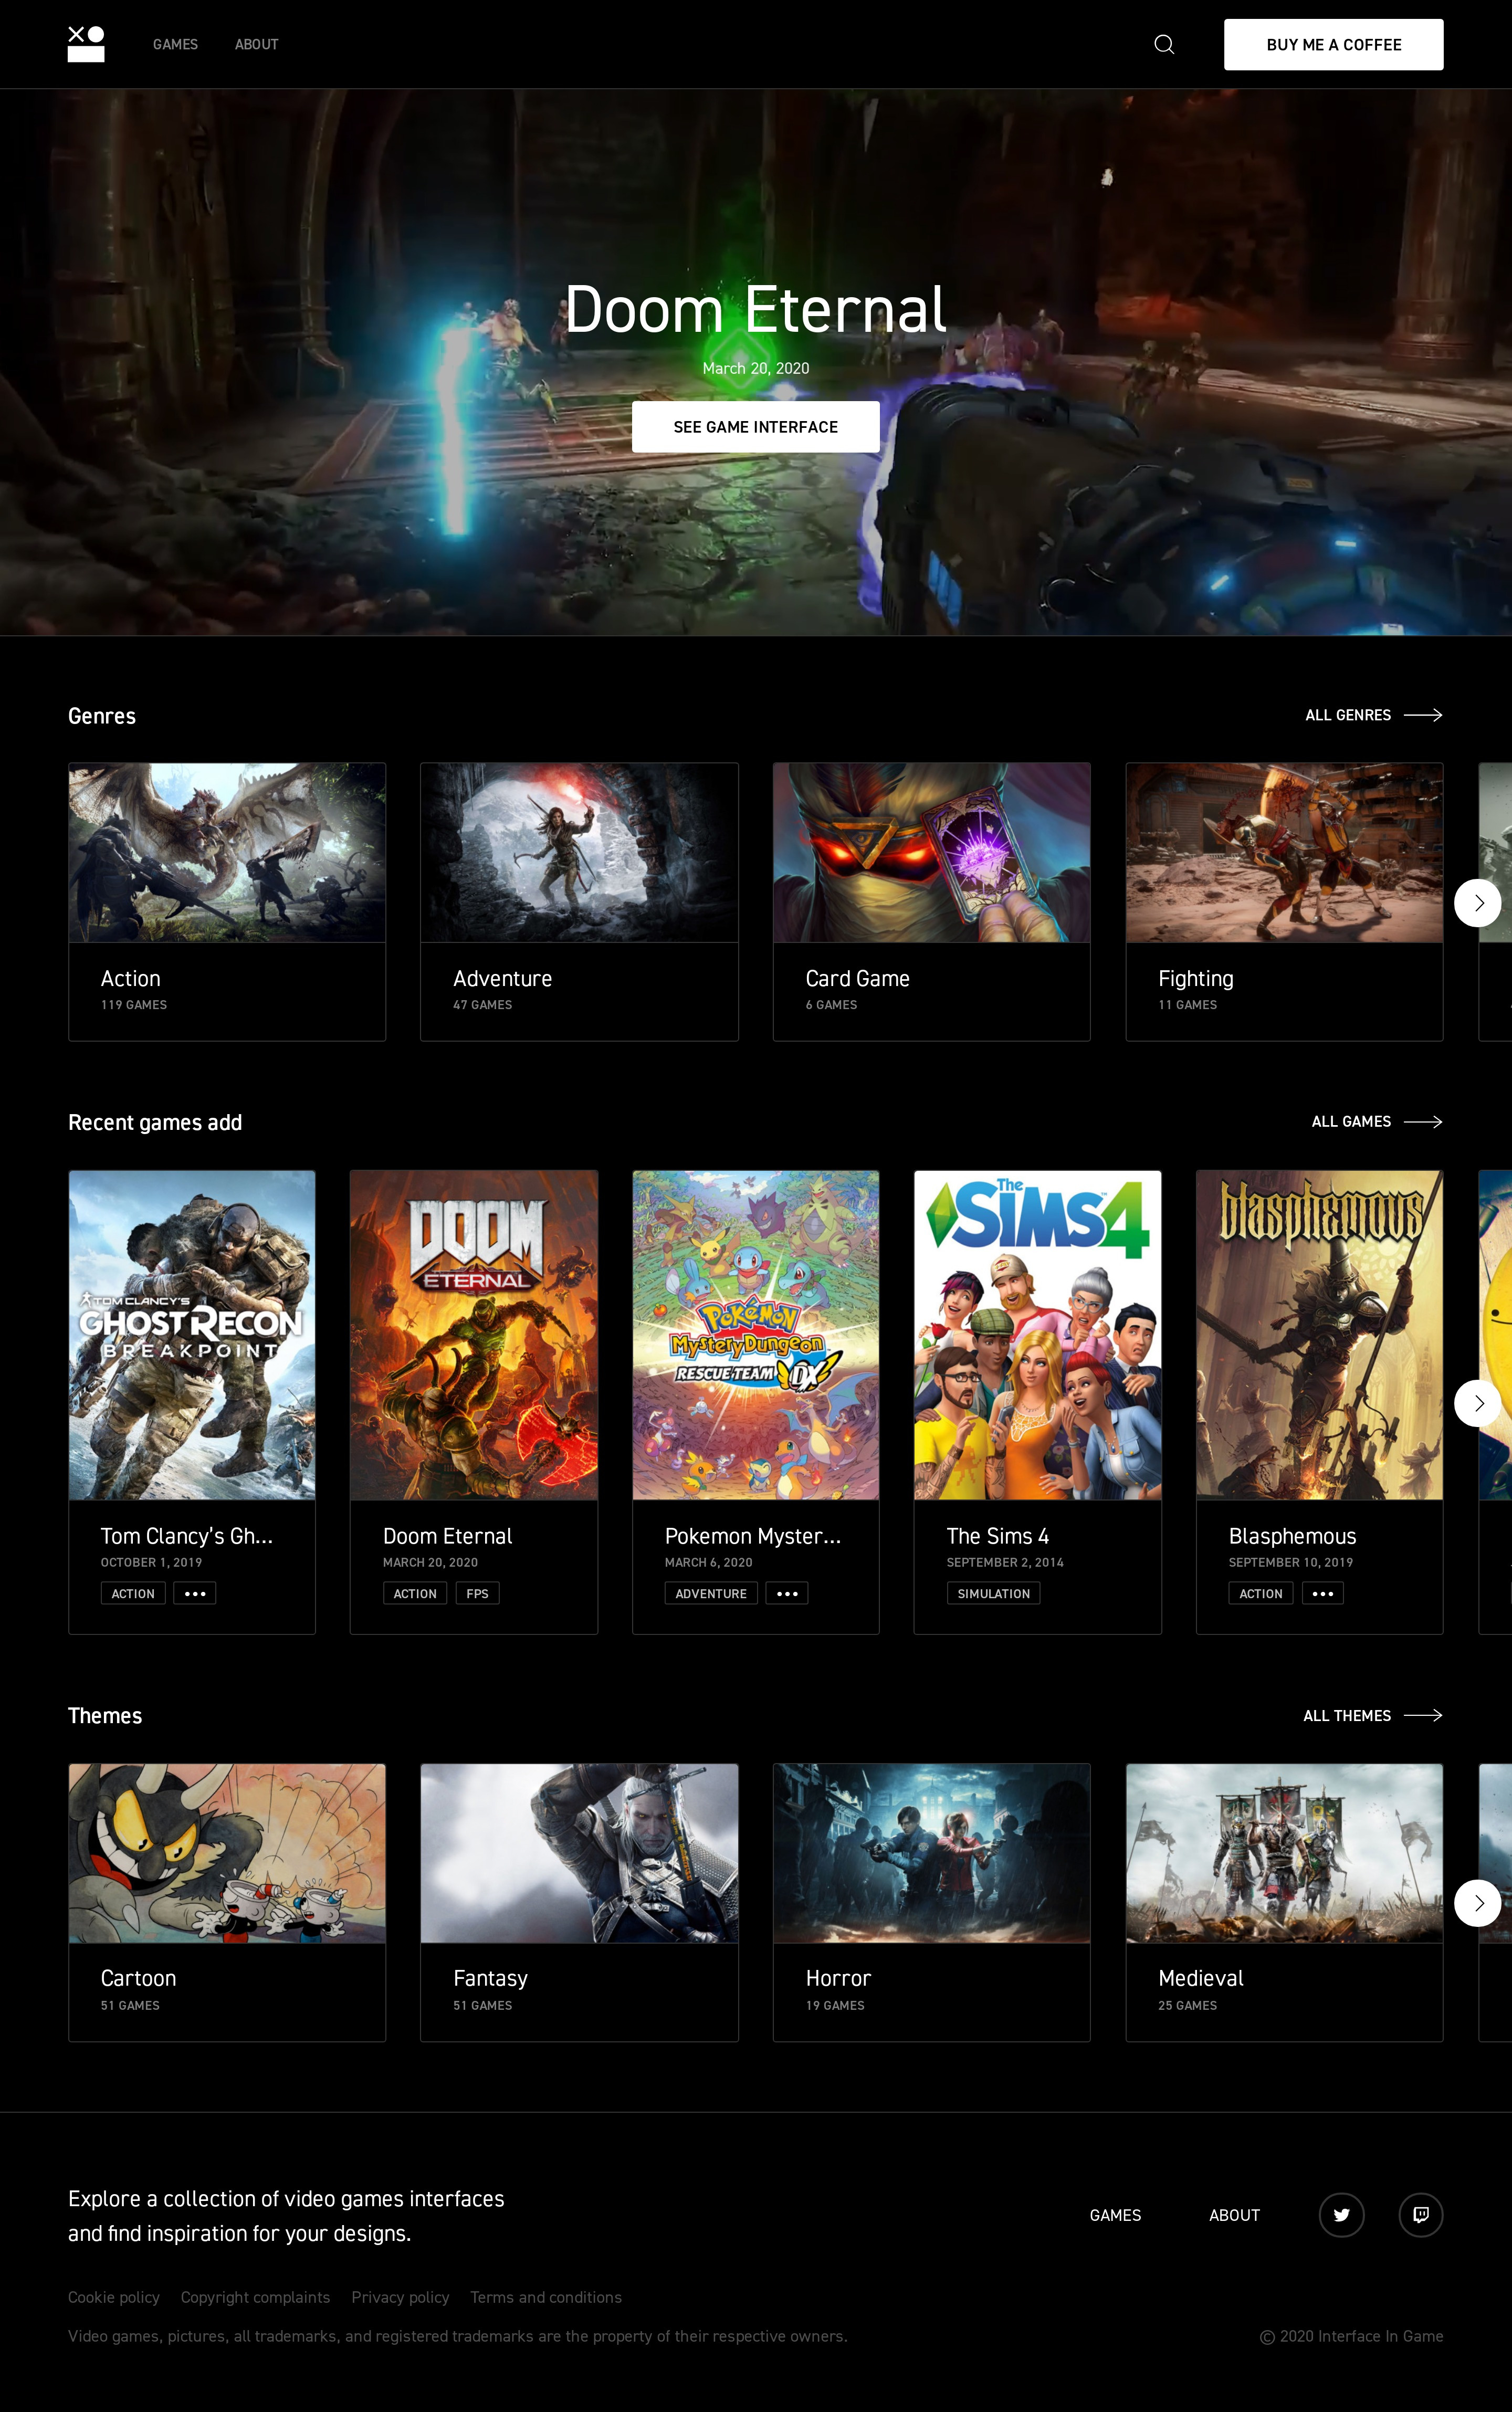Open ABOUT in the top navigation

click(x=256, y=44)
